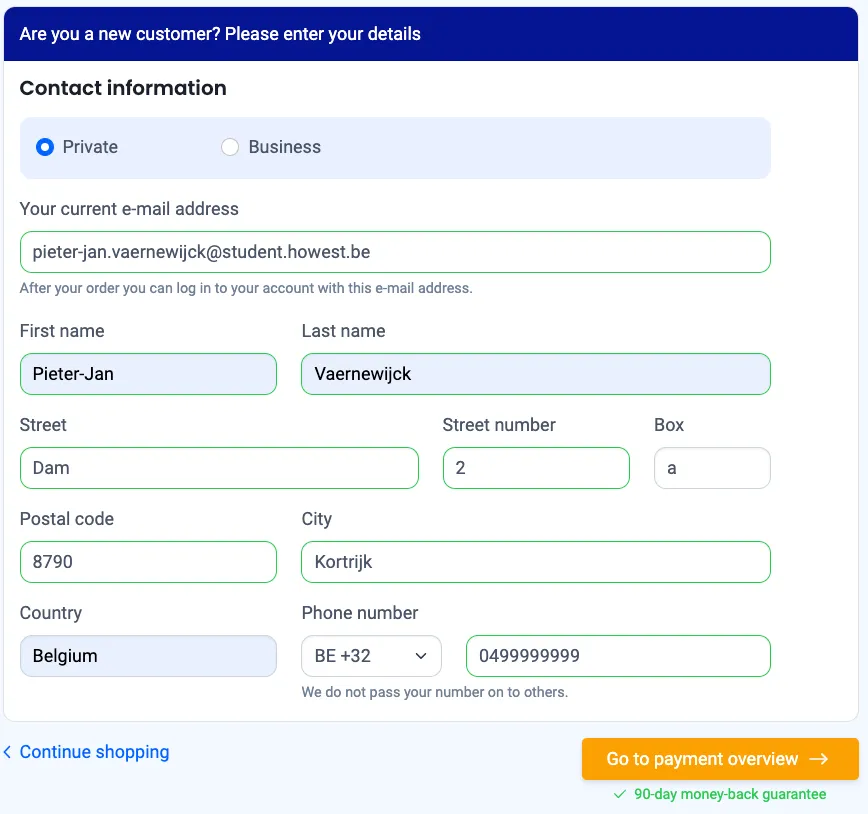
Task: Click the Box input field
Action: 712,468
